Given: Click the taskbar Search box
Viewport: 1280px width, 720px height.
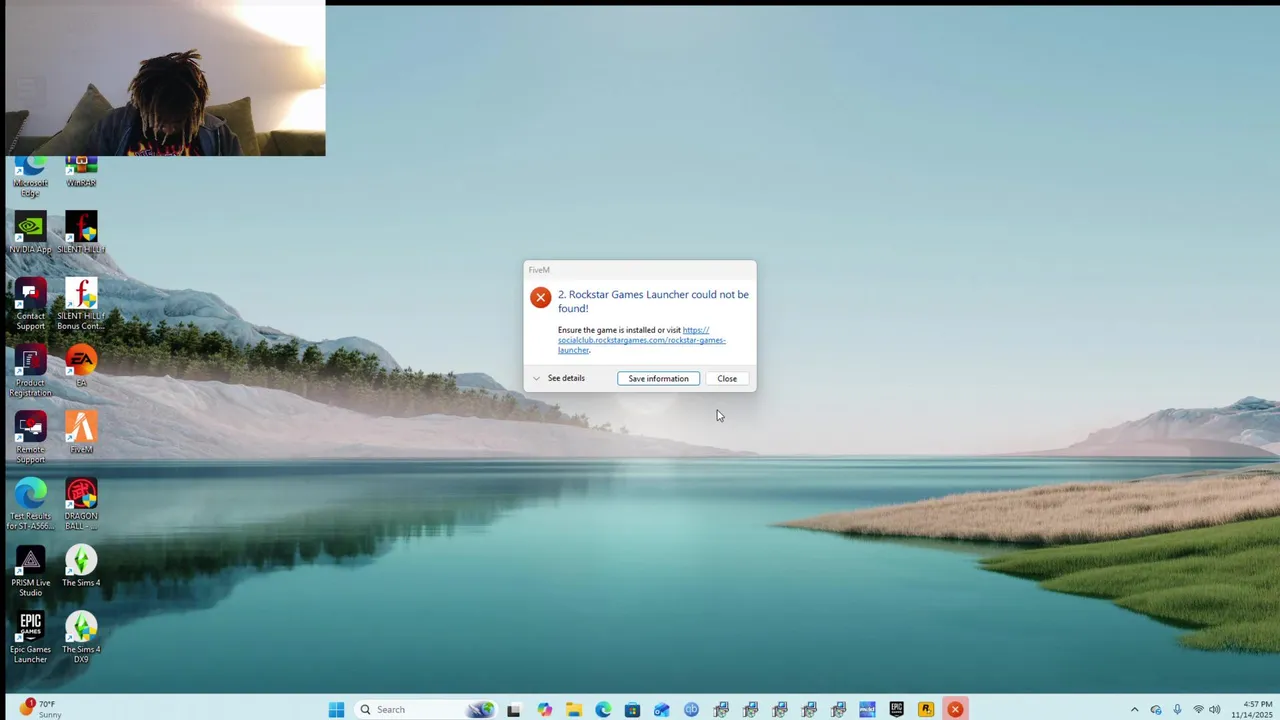Looking at the screenshot, I should click(425, 709).
